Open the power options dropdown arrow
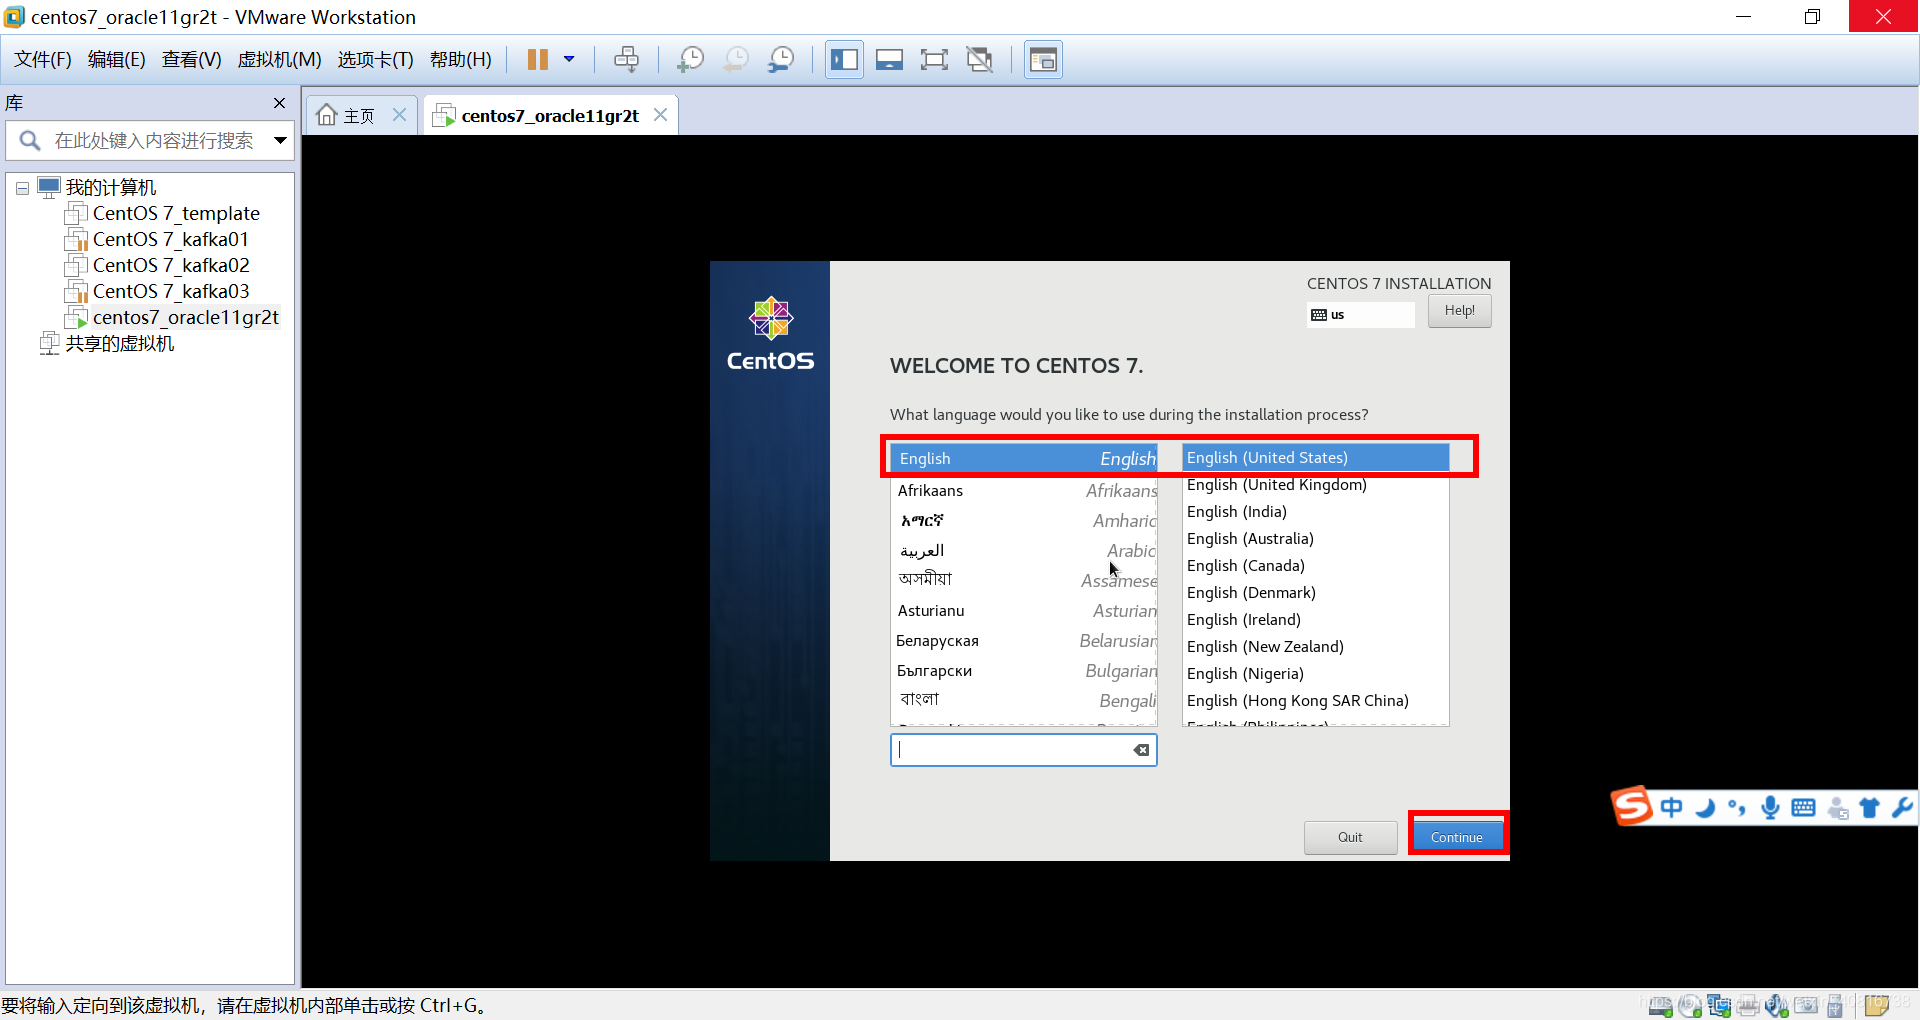Viewport: 1920px width, 1020px height. pyautogui.click(x=569, y=60)
